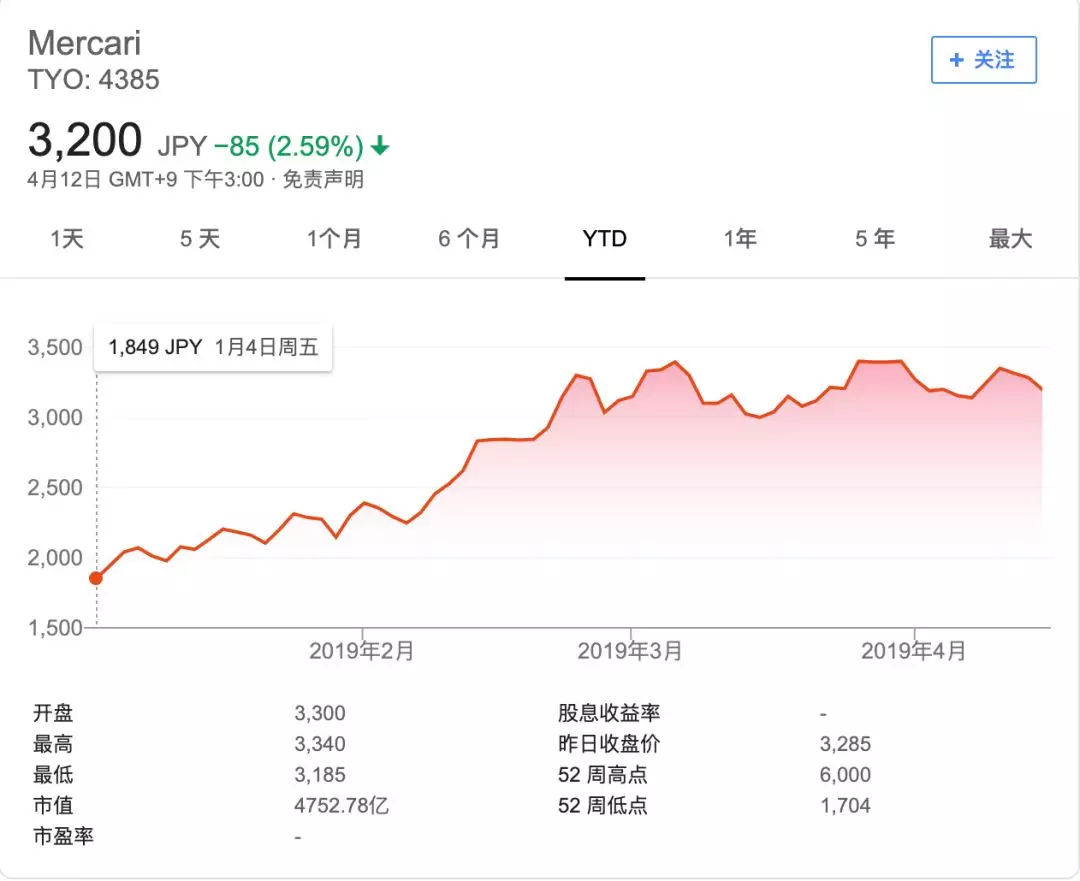The image size is (1080, 881).
Task: Click the 市值 value 4752.78亿
Action: (341, 805)
